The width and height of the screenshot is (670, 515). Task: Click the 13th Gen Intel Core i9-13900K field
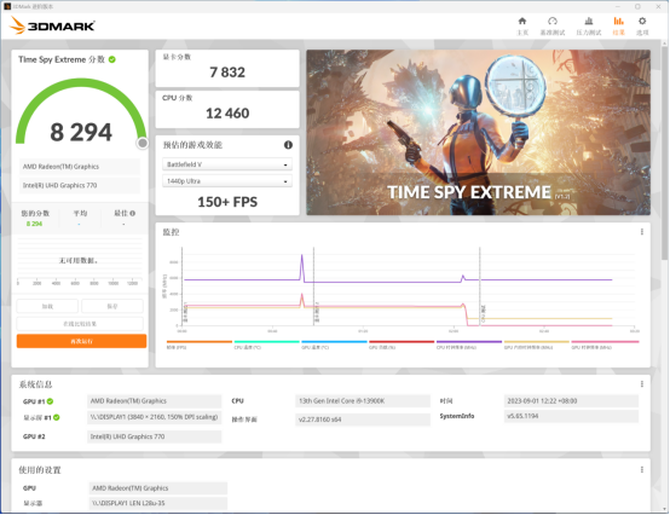(x=362, y=401)
